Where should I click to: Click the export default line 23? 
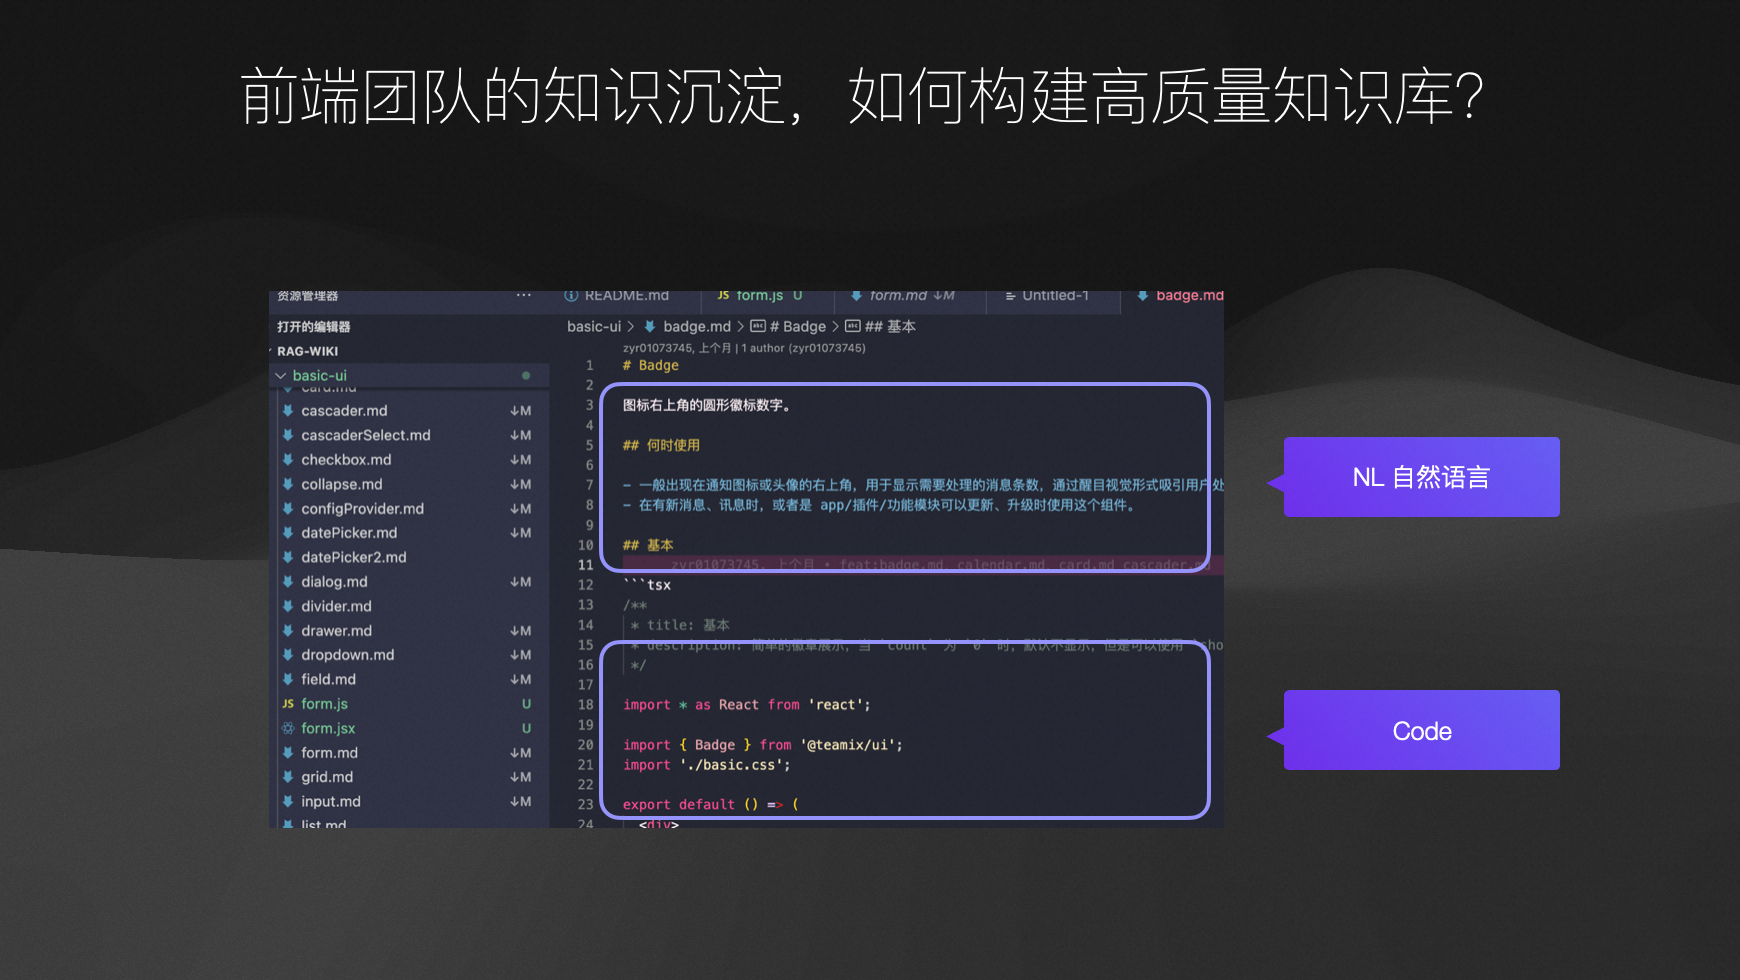click(711, 805)
